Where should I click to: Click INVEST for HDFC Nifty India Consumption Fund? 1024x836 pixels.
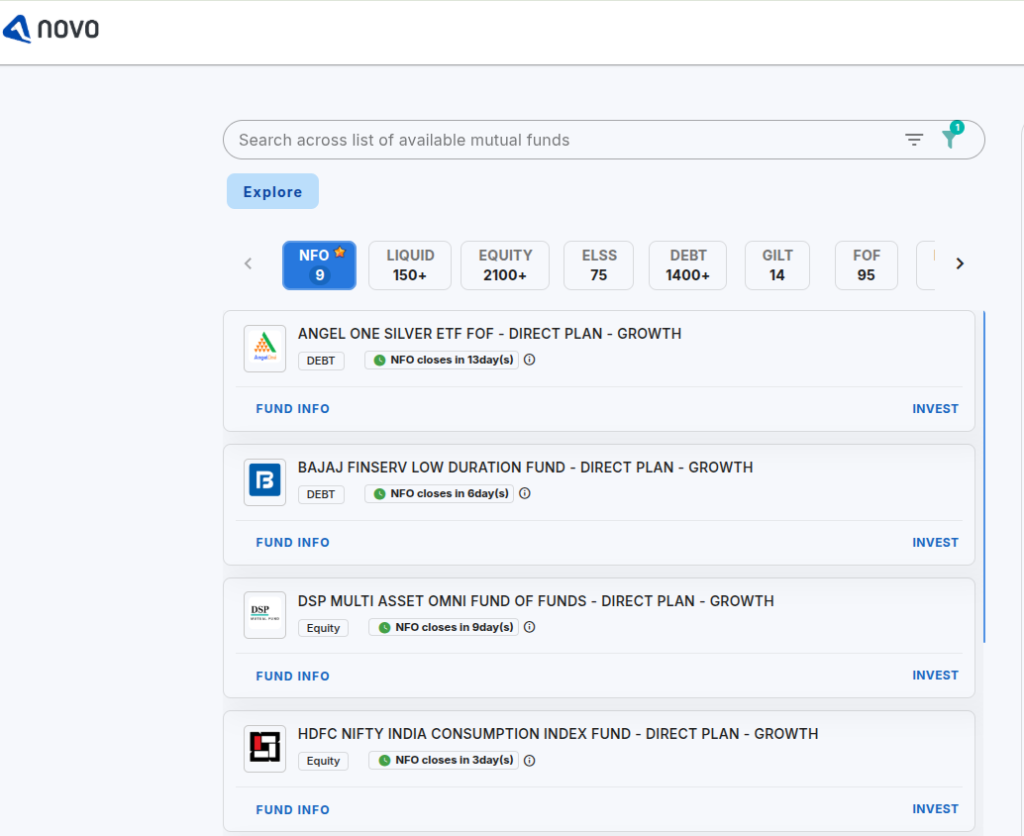pyautogui.click(x=935, y=809)
